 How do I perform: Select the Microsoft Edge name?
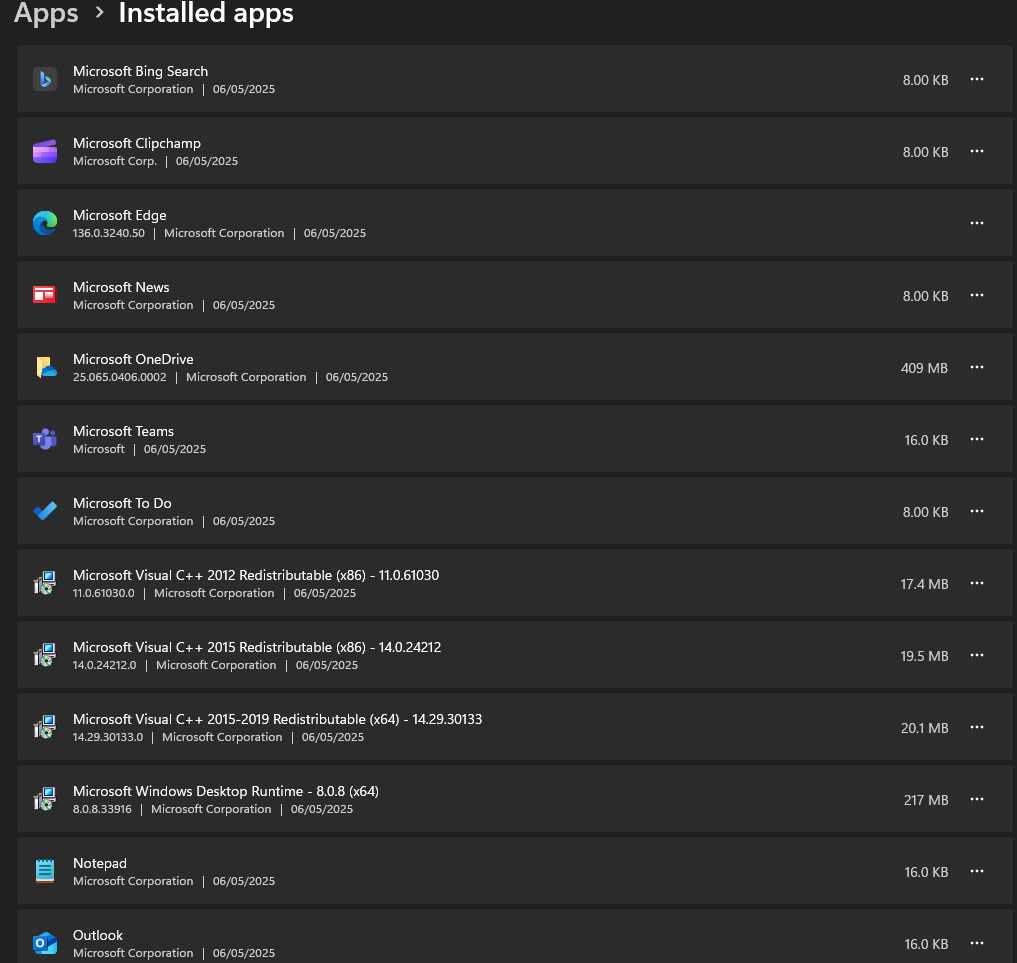[119, 215]
